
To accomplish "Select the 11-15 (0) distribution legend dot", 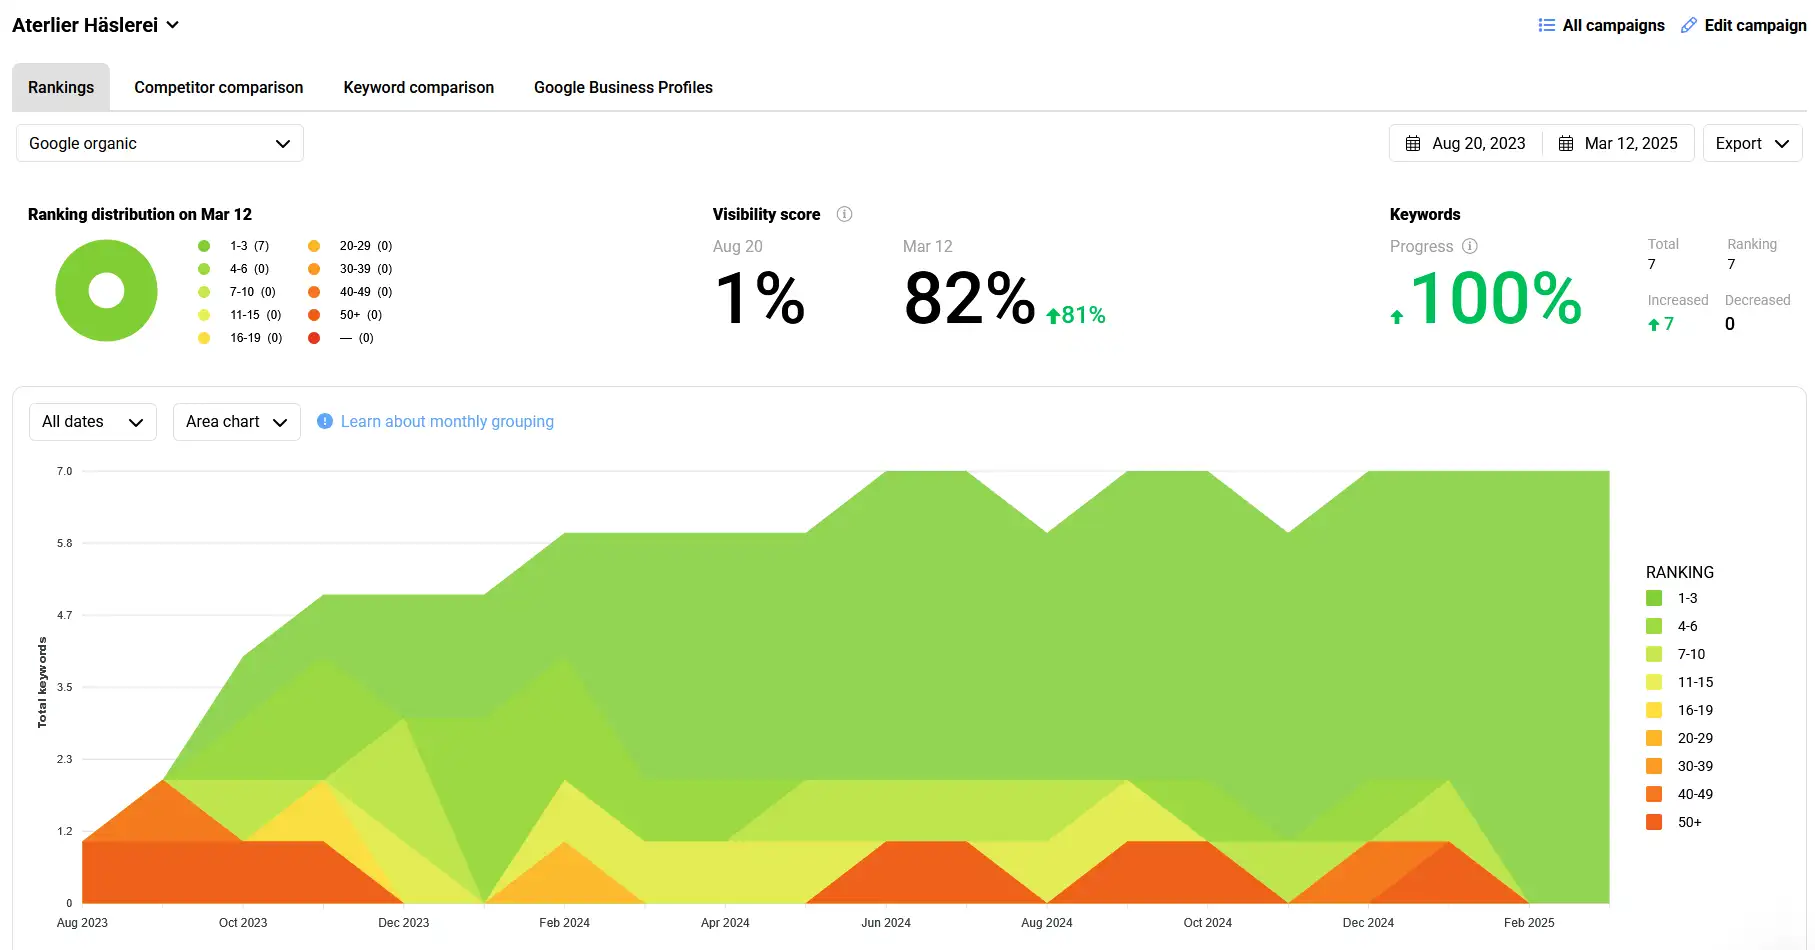I will pos(204,315).
